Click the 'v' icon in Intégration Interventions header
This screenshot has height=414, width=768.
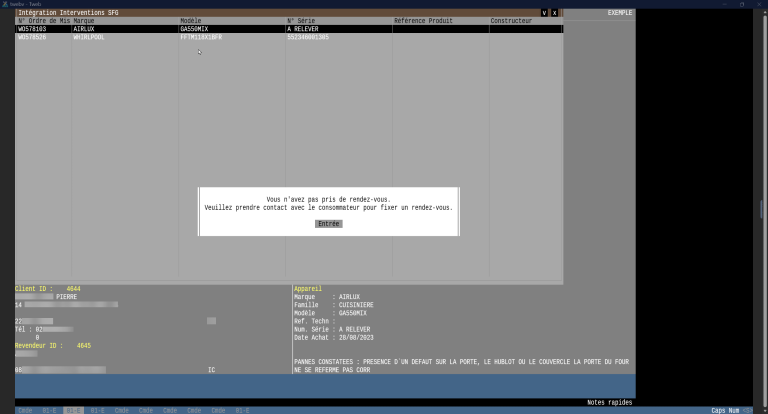(544, 13)
